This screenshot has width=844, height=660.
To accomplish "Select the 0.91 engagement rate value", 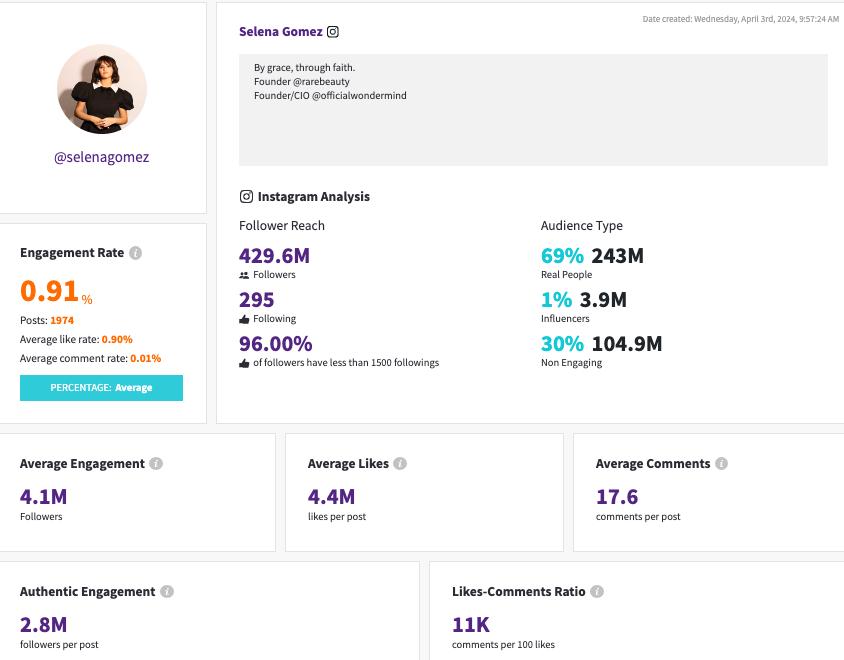I will tap(49, 291).
